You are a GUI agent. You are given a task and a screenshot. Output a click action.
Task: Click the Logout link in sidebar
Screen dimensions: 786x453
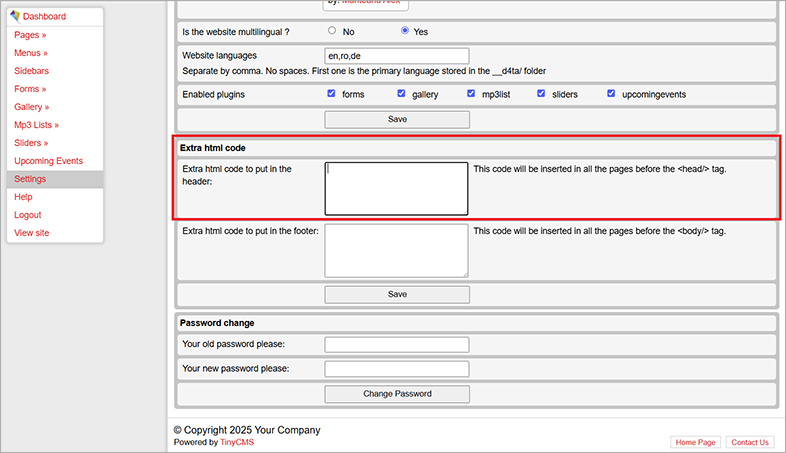pyautogui.click(x=28, y=215)
